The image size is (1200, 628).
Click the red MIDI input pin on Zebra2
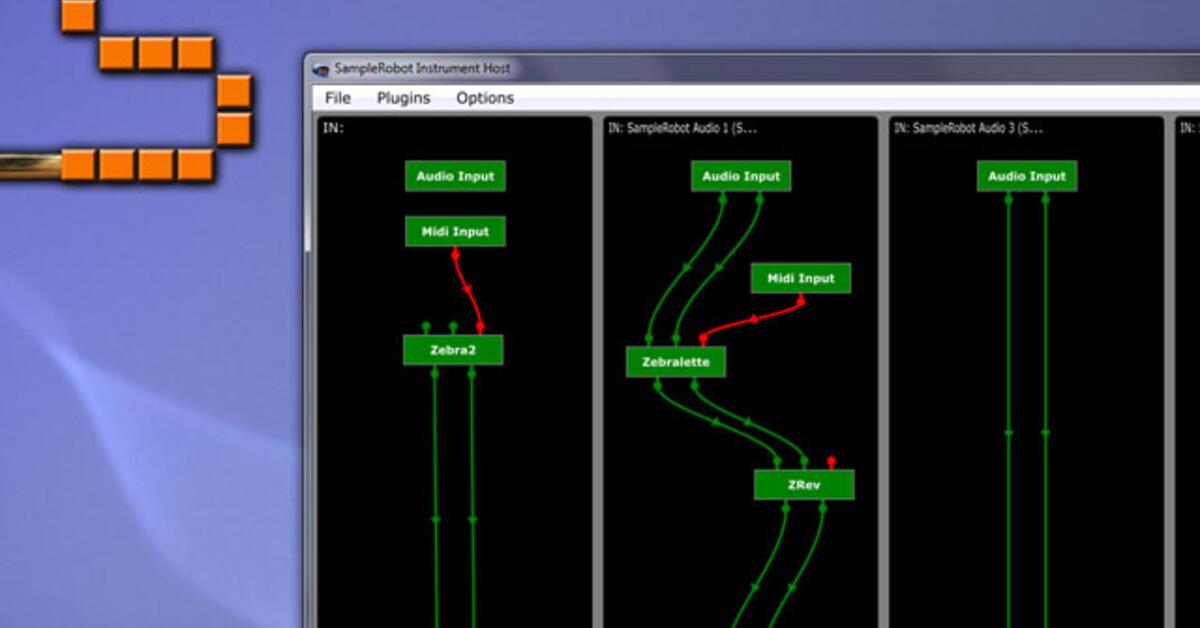[x=480, y=327]
